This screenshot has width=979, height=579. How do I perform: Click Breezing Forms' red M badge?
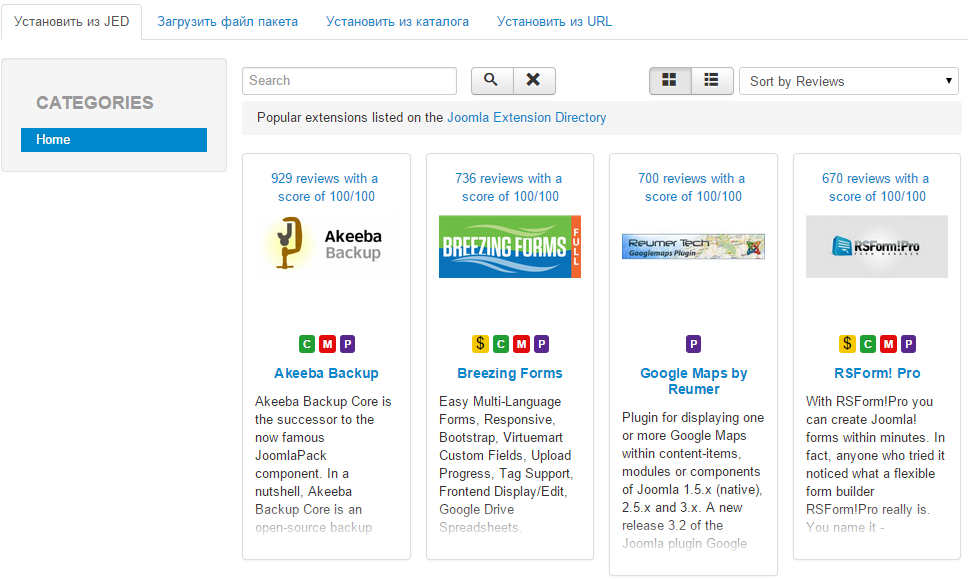(x=521, y=344)
